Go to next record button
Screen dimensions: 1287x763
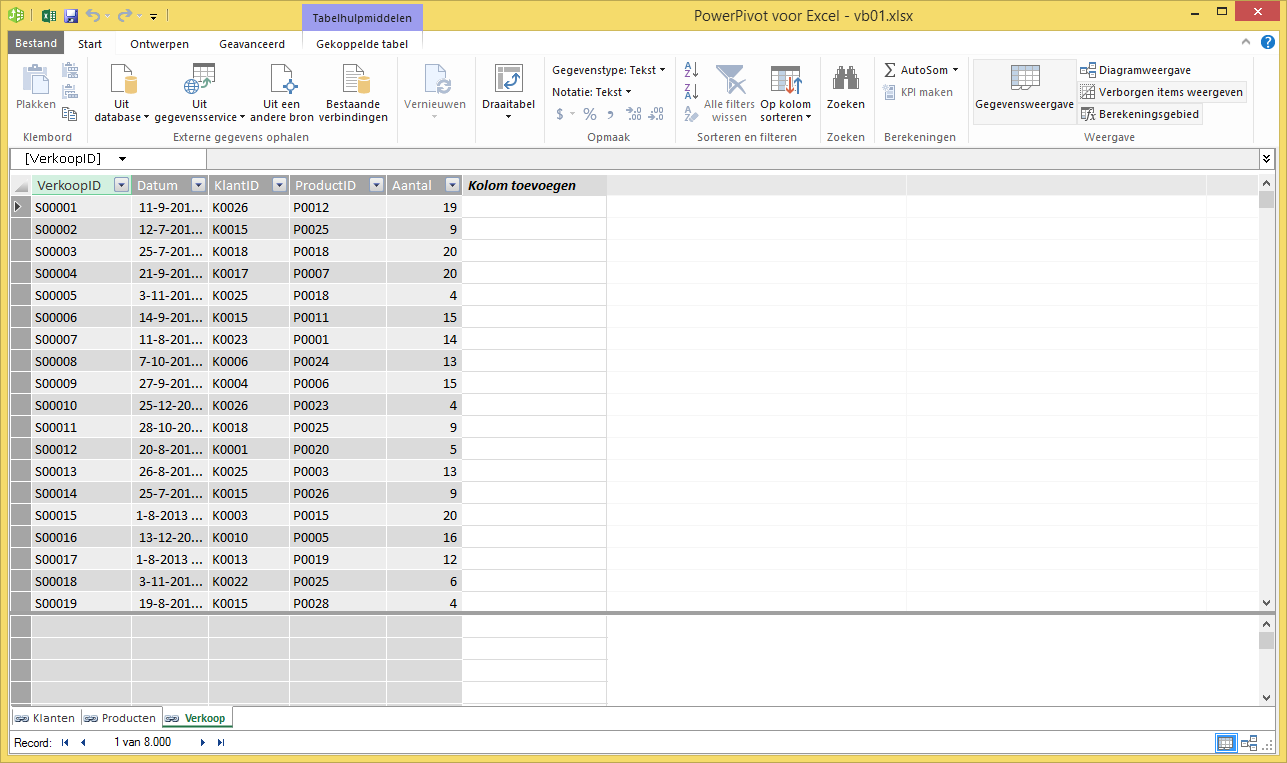point(203,743)
